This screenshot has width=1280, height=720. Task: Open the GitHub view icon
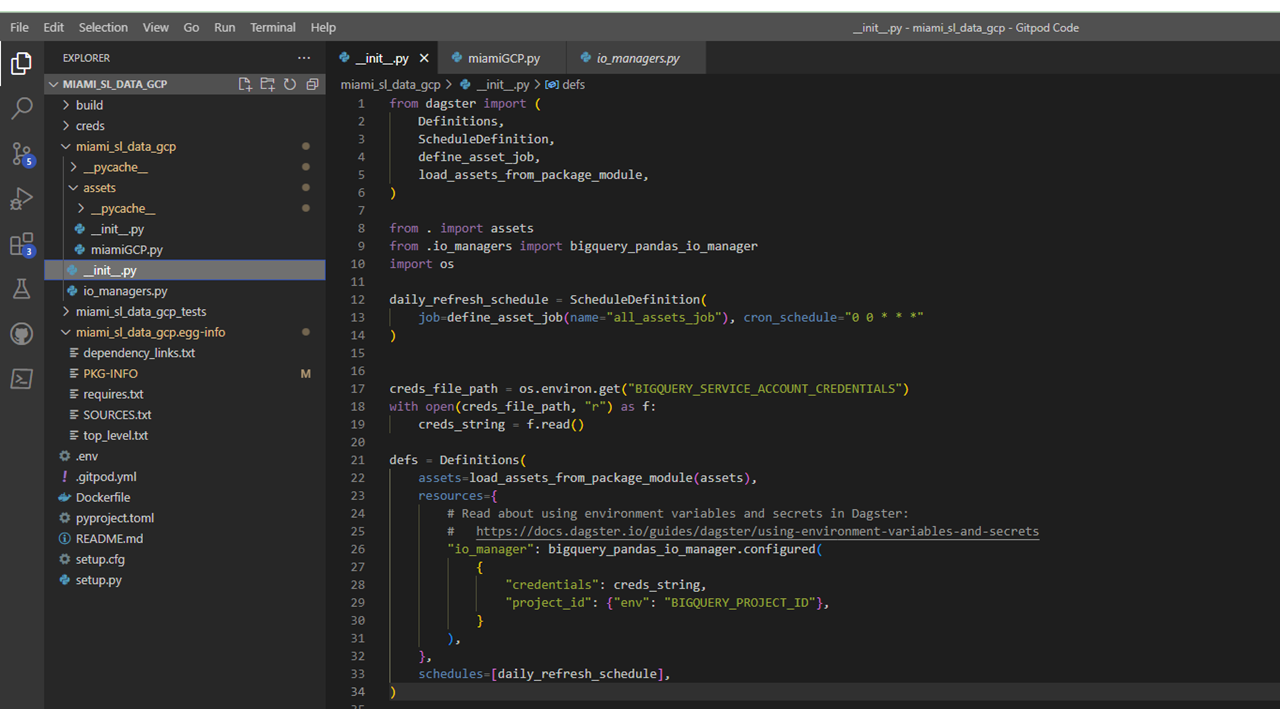tap(21, 334)
